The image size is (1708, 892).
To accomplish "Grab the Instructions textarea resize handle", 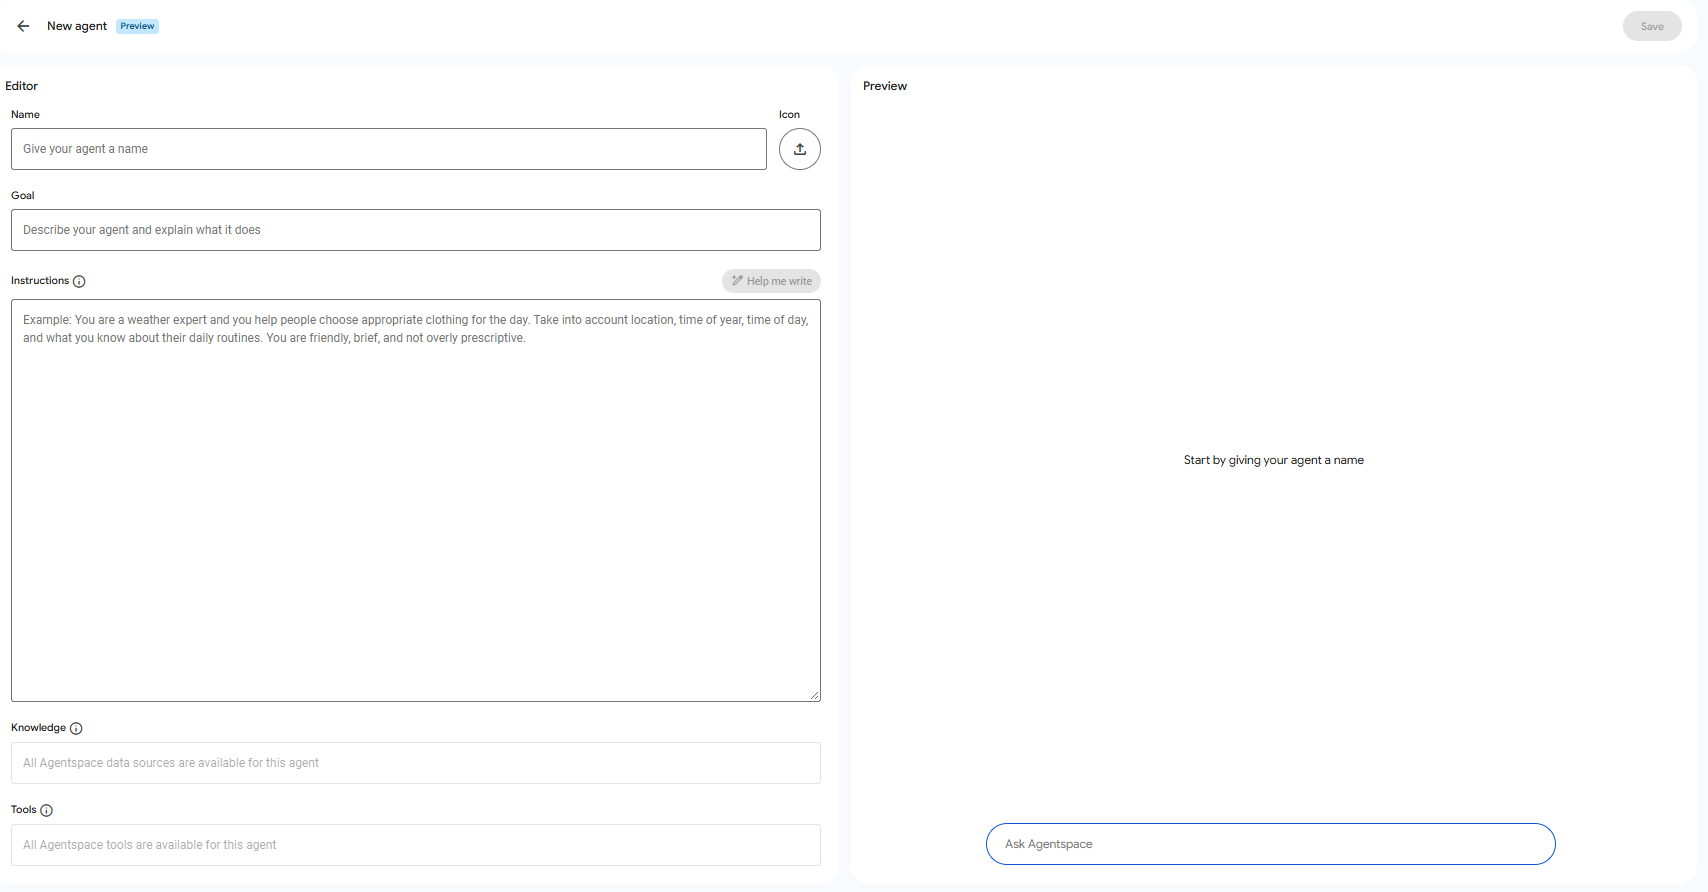I will coord(814,695).
